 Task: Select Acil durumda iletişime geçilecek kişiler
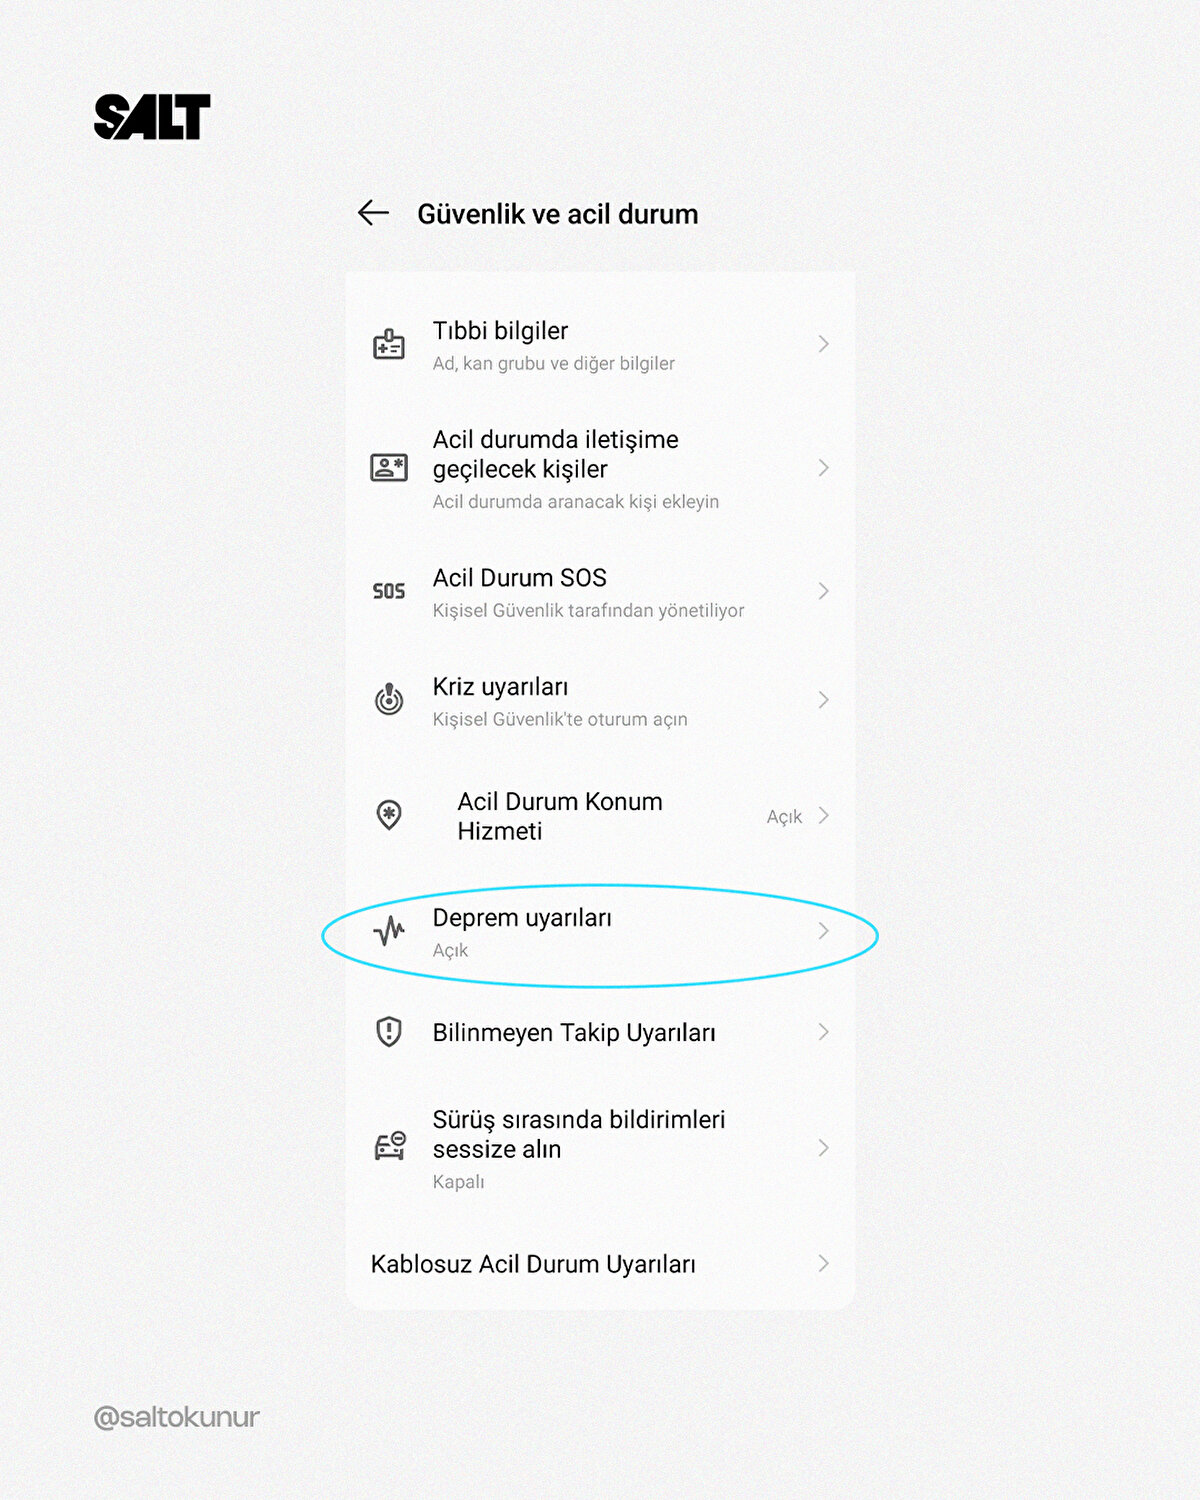(556, 455)
